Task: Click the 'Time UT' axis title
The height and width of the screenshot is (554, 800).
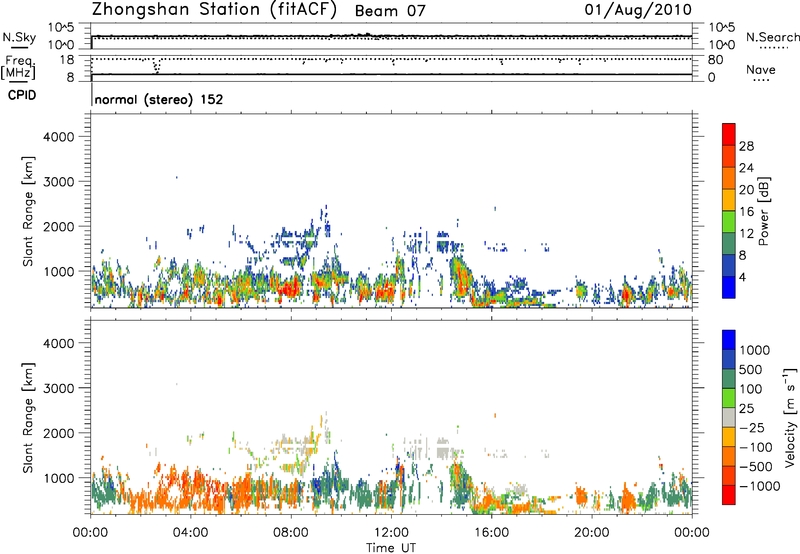Action: (391, 548)
